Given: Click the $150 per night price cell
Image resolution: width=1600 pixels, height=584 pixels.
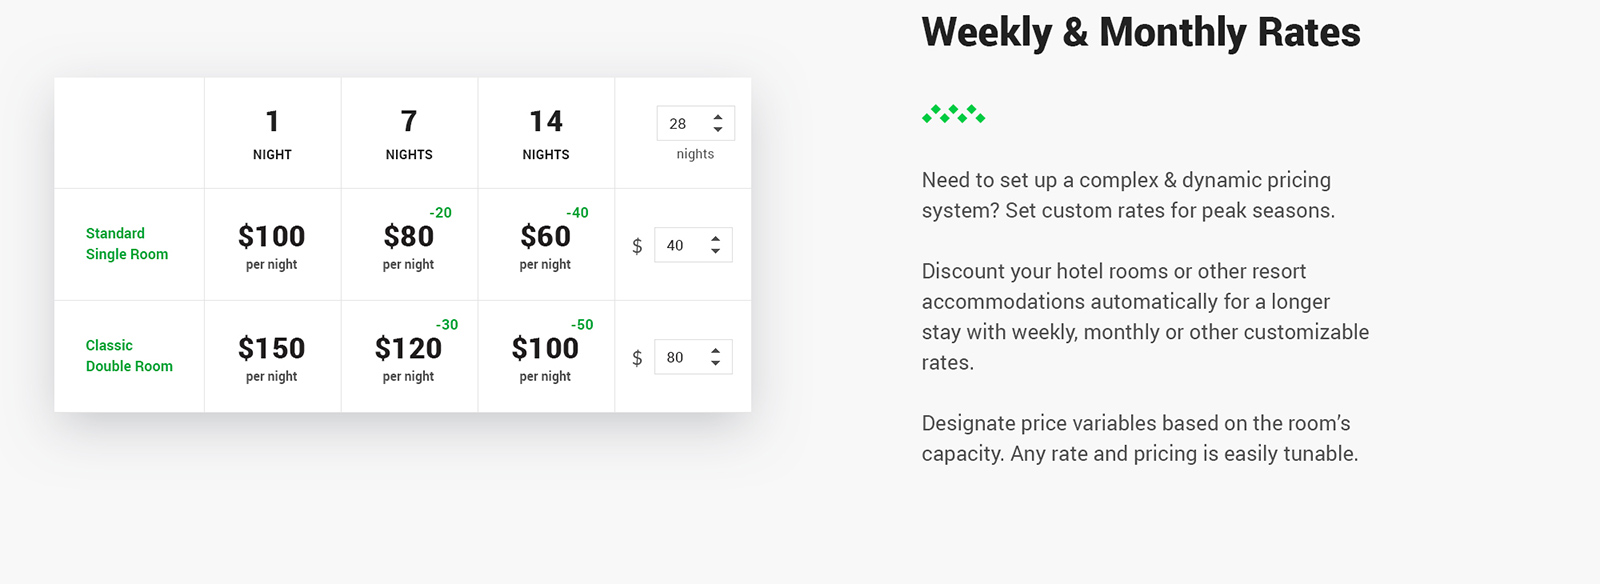Looking at the screenshot, I should pyautogui.click(x=272, y=357).
